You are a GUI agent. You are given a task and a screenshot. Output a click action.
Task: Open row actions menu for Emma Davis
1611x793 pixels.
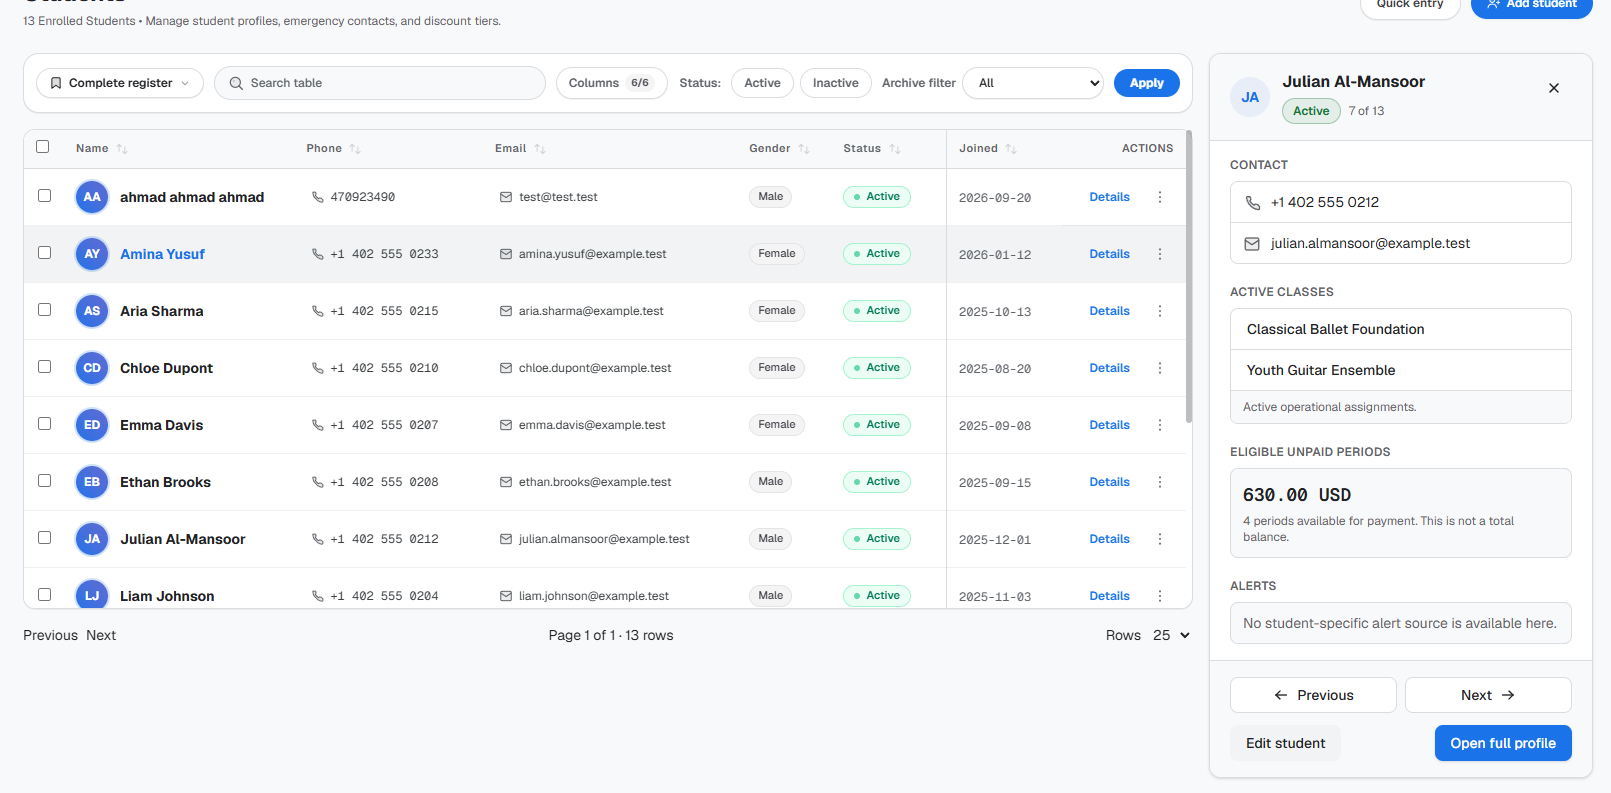tap(1160, 425)
